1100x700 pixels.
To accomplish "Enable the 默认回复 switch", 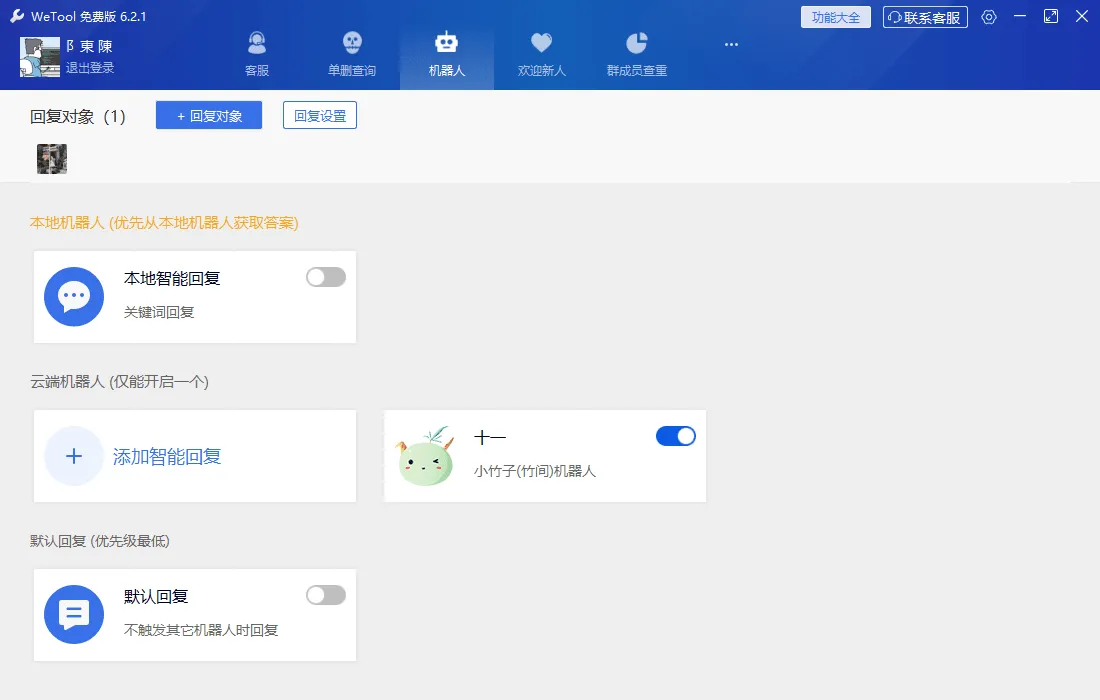I will pyautogui.click(x=325, y=595).
